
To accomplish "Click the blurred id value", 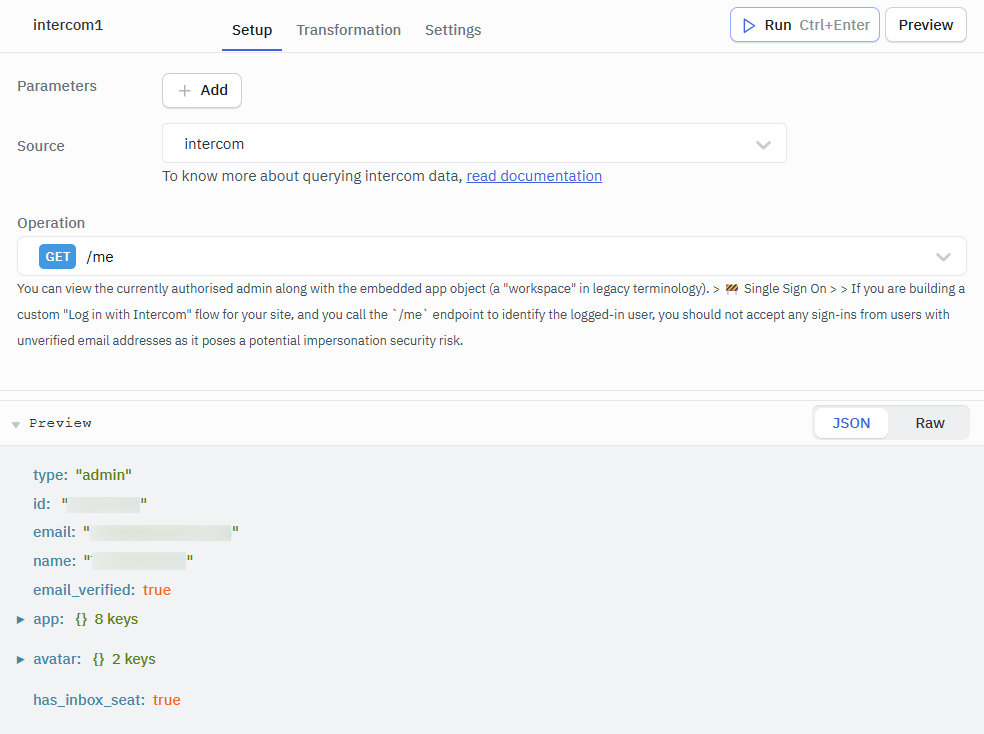I will [104, 504].
